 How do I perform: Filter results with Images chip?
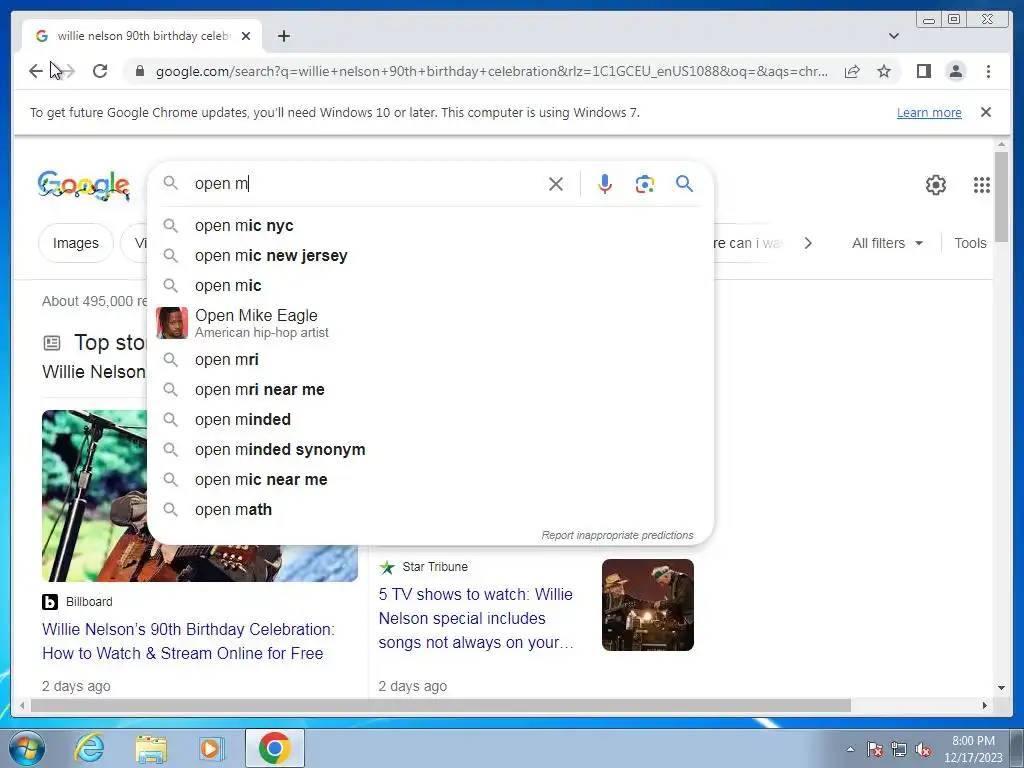tap(76, 243)
